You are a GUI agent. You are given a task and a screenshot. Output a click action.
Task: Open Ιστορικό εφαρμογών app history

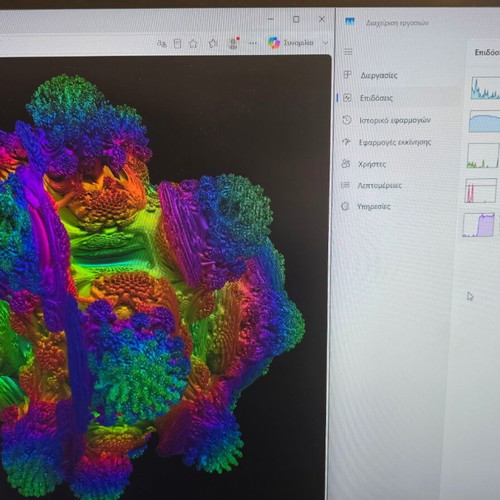[396, 120]
